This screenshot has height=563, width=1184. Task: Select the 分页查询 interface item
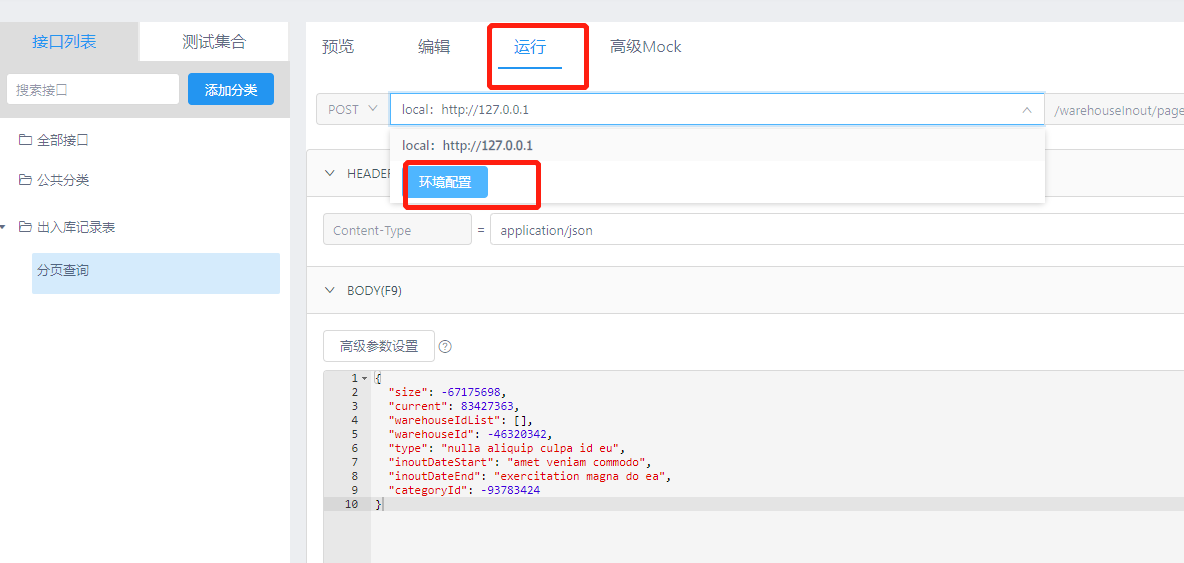(156, 273)
